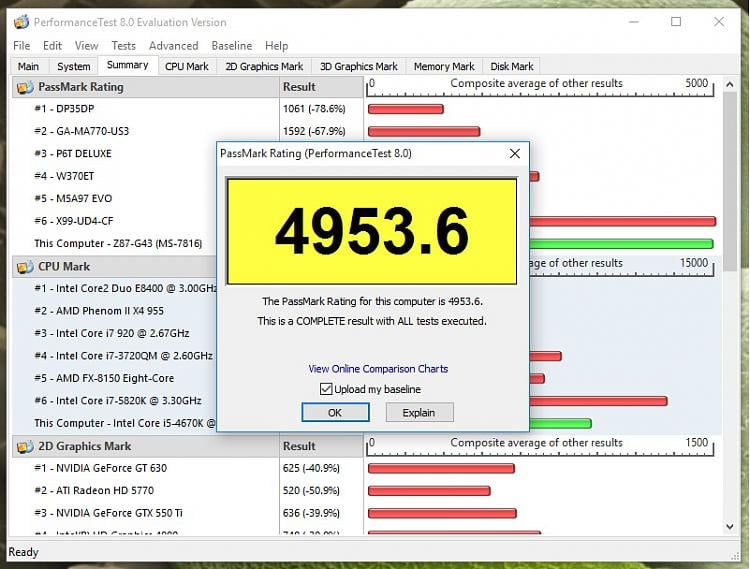Viewport: 750px width, 569px height.
Task: Click the PassMark Rating Result column header
Action: pyautogui.click(x=321, y=88)
